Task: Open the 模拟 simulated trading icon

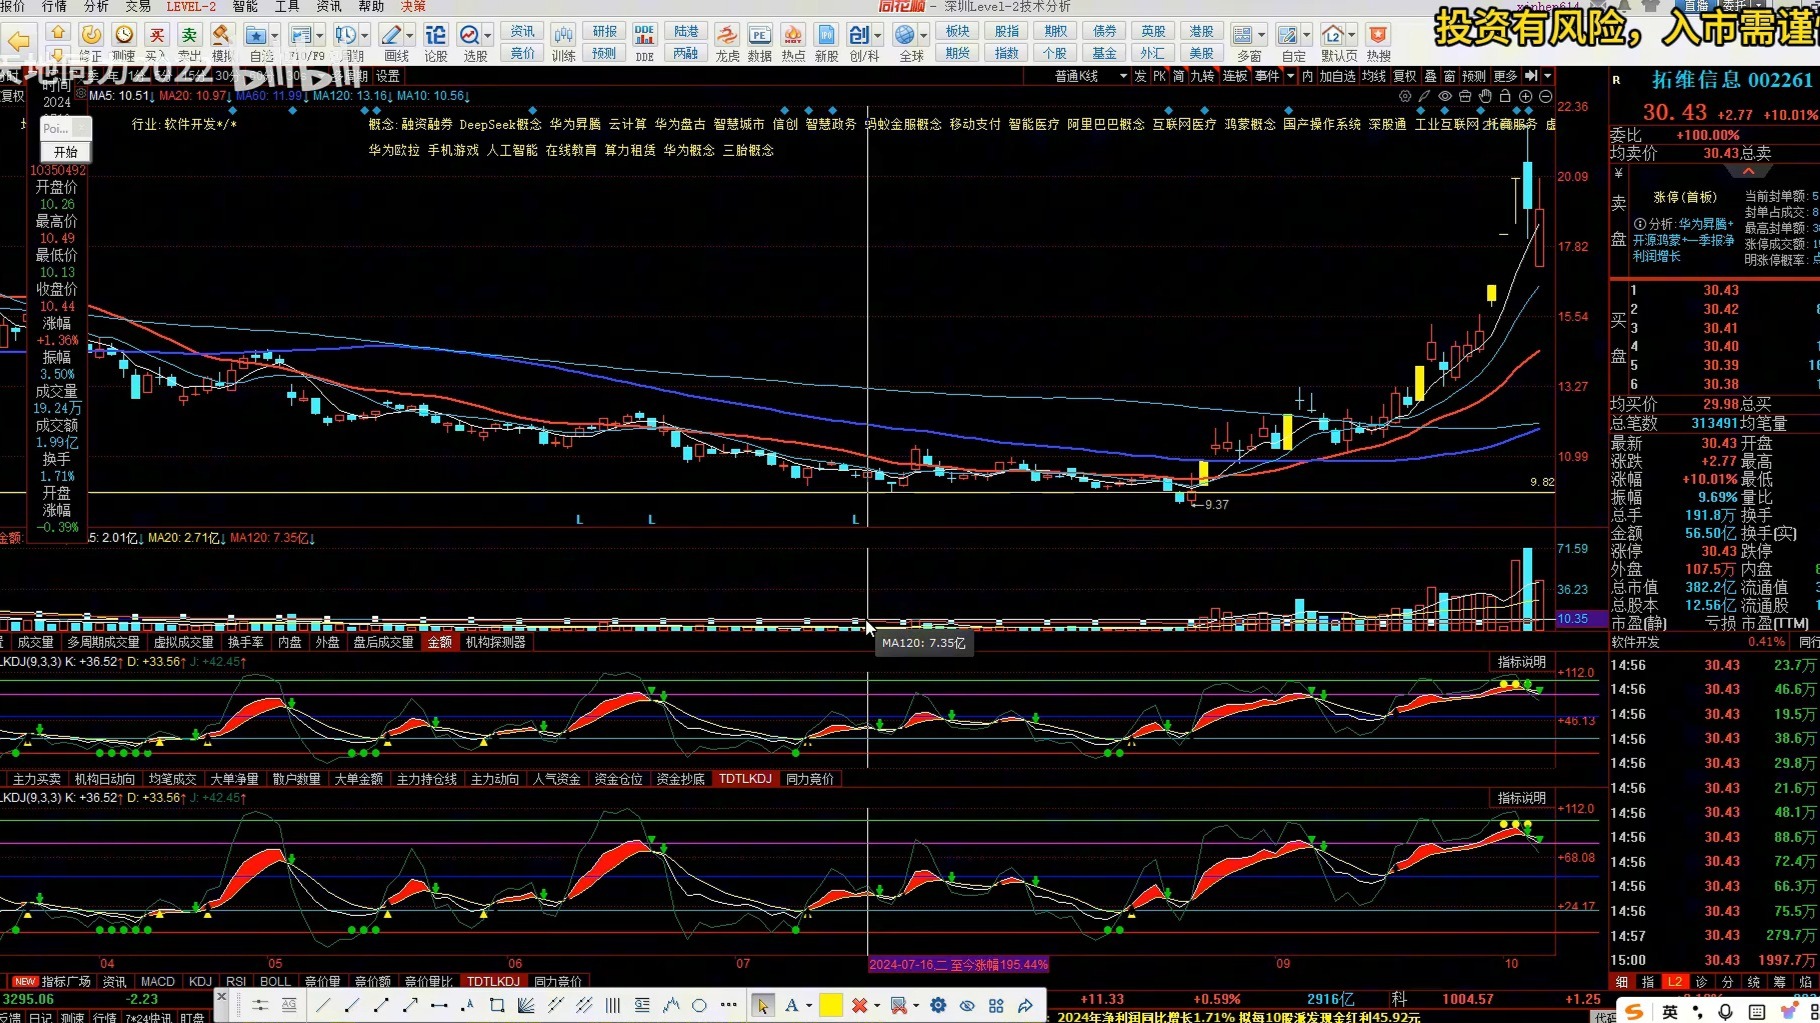Action: pos(221,36)
